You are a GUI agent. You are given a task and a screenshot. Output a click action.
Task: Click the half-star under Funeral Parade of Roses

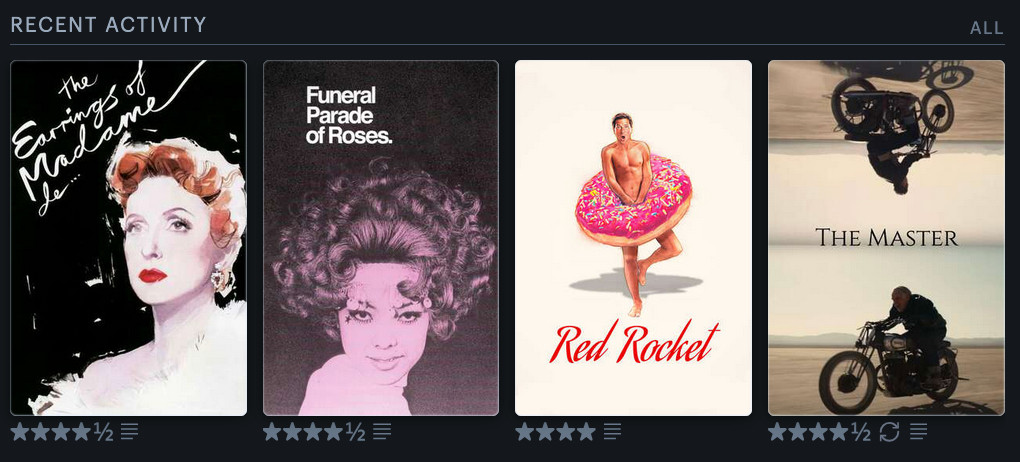[356, 431]
